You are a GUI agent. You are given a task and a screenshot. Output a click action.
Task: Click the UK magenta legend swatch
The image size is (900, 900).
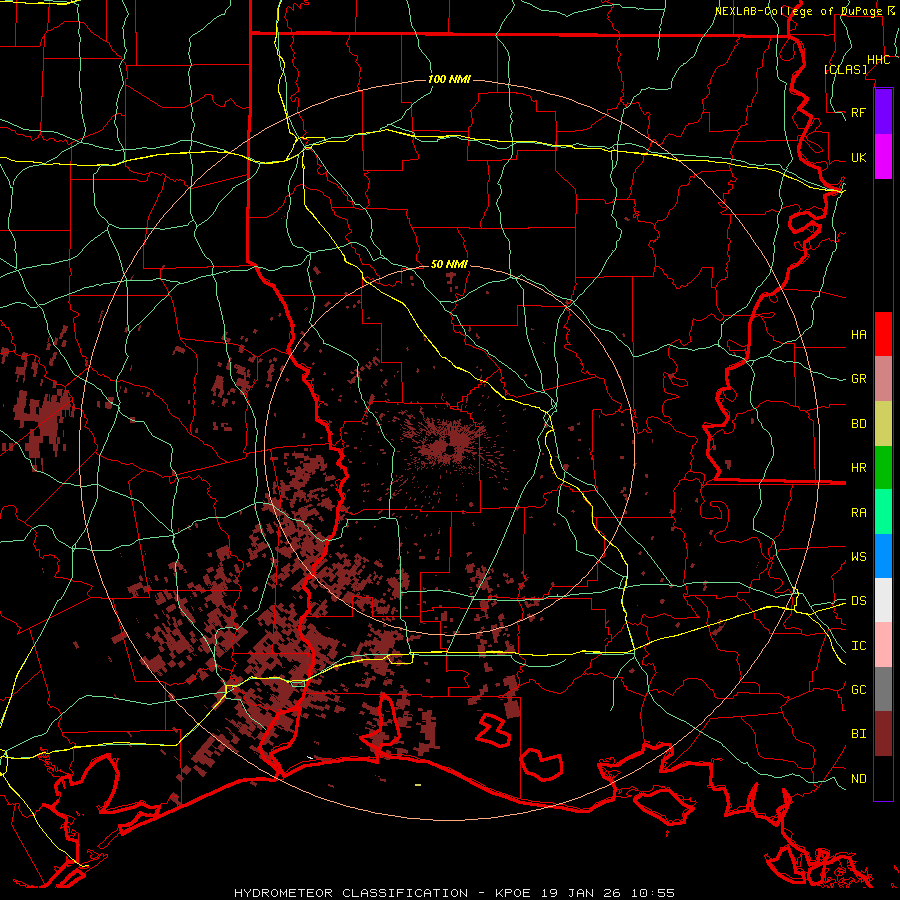point(883,157)
